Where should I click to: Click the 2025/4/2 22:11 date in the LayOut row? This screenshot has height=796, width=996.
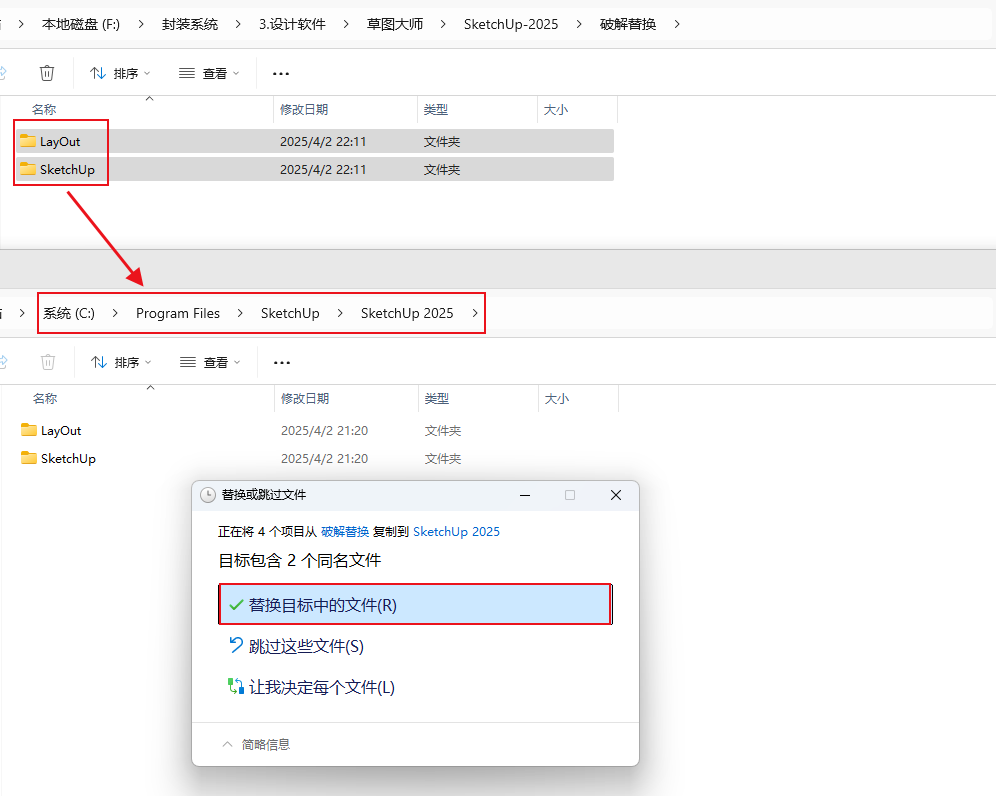coord(323,141)
